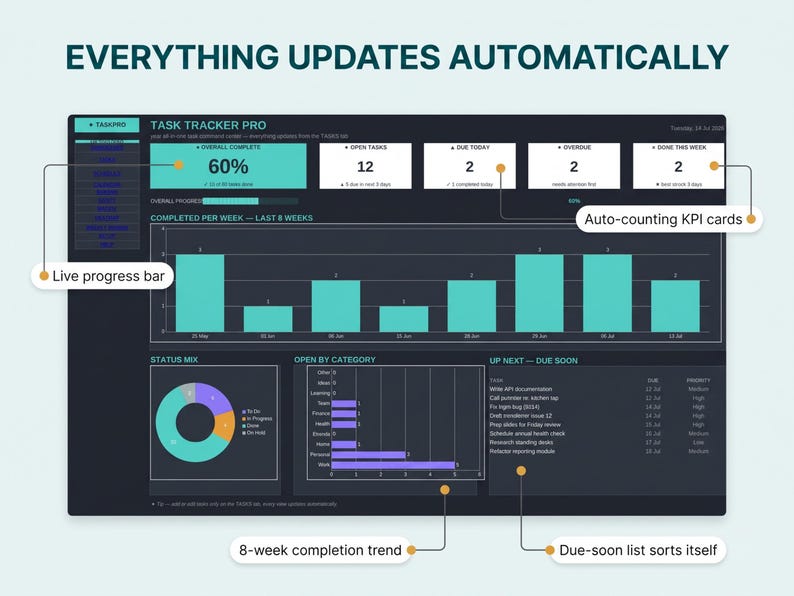Click the DUE column header
The width and height of the screenshot is (794, 596).
click(653, 380)
